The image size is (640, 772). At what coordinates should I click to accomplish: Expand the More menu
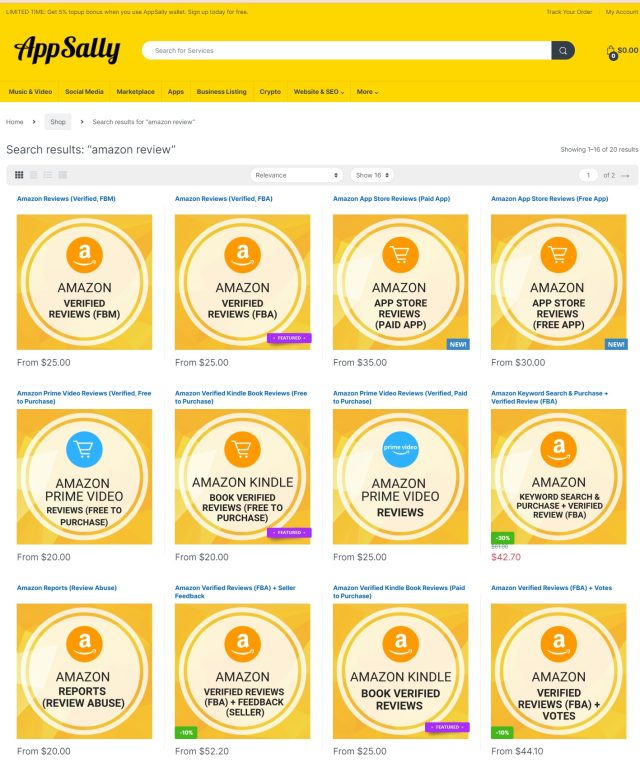(x=367, y=92)
